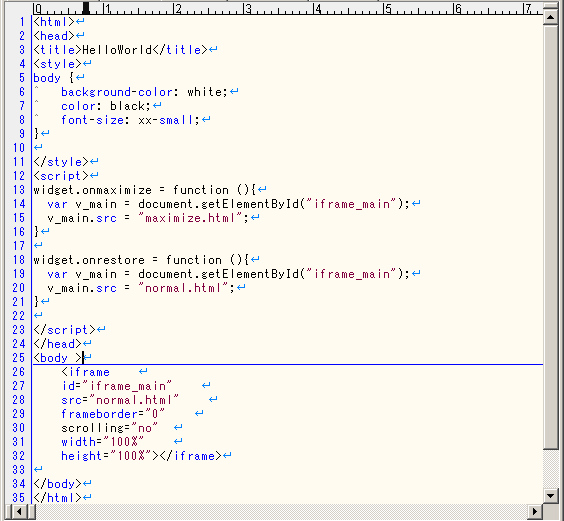Click the vertical scrollbar down arrow
The height and width of the screenshot is (521, 564).
[550, 496]
